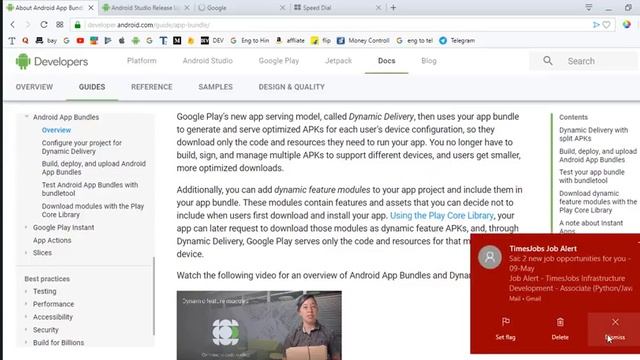
Task: Open the tab menu icon above the toolbar
Action: [589, 7]
